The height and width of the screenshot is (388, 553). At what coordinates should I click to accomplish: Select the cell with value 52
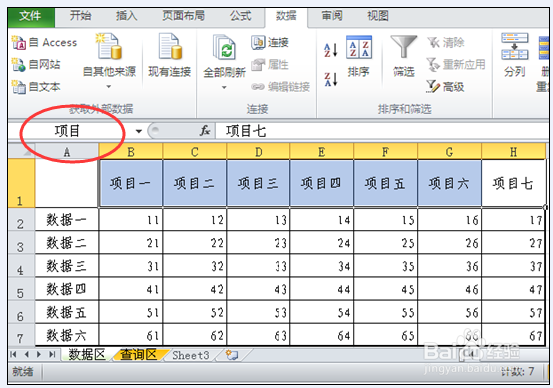[195, 312]
